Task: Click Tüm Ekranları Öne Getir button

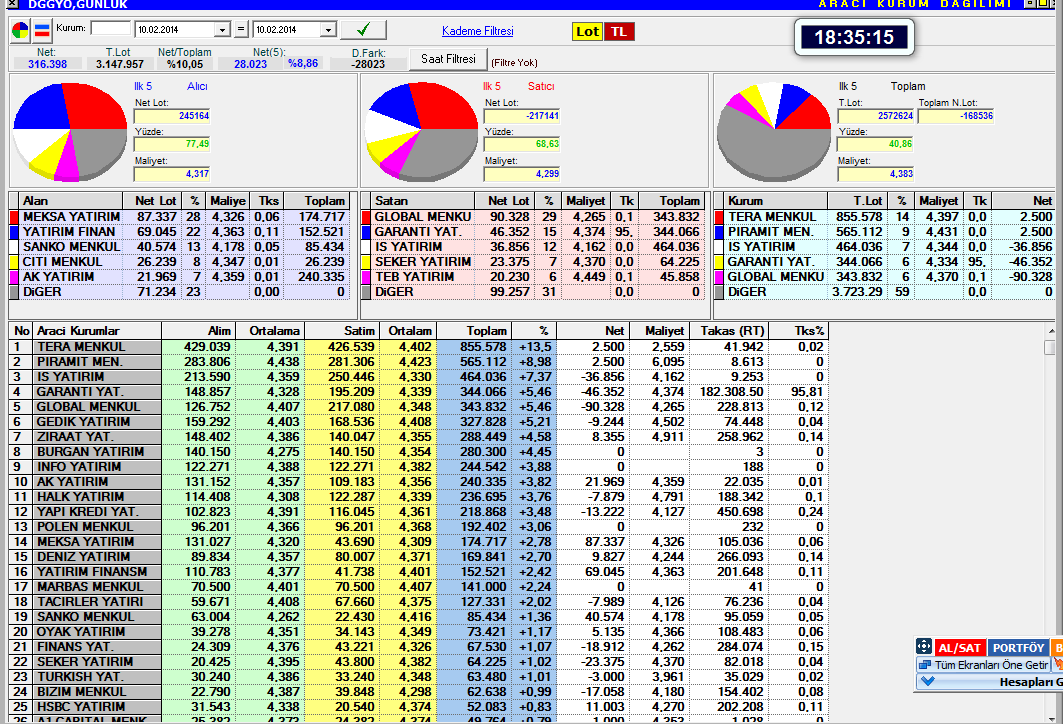Action: coord(984,665)
